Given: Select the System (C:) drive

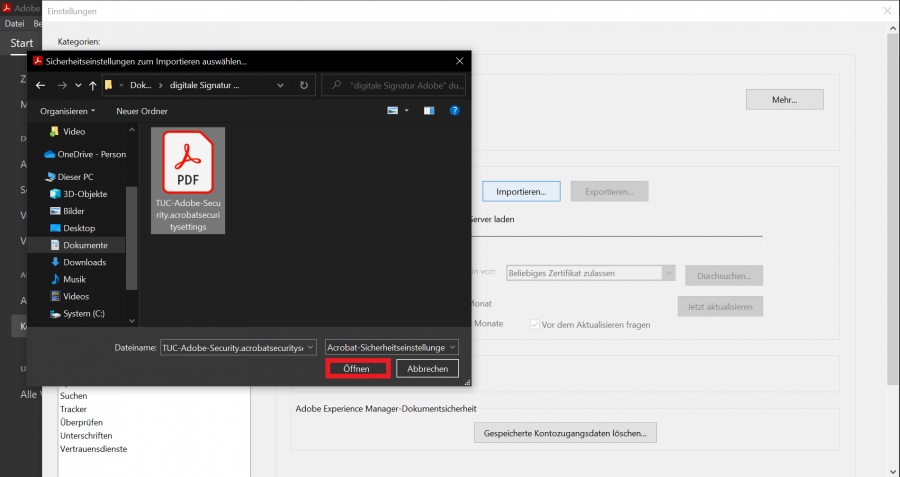Looking at the screenshot, I should [76, 314].
